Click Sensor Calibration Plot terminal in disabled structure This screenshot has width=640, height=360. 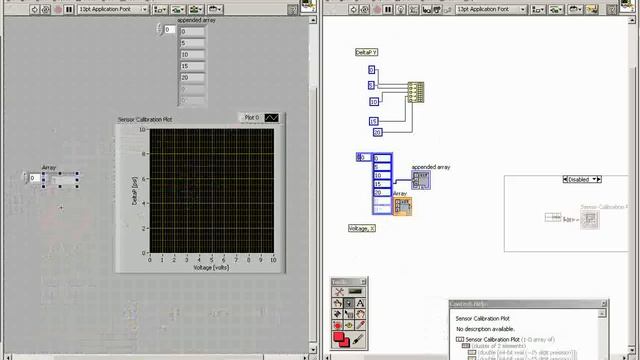(590, 220)
